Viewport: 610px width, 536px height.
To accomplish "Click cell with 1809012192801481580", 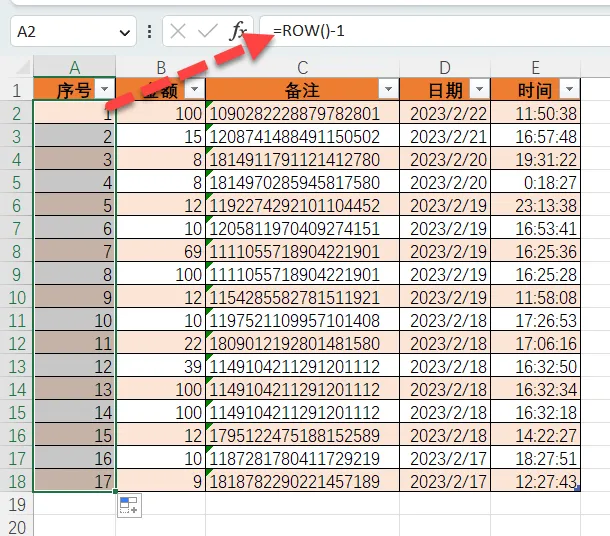I will point(303,343).
